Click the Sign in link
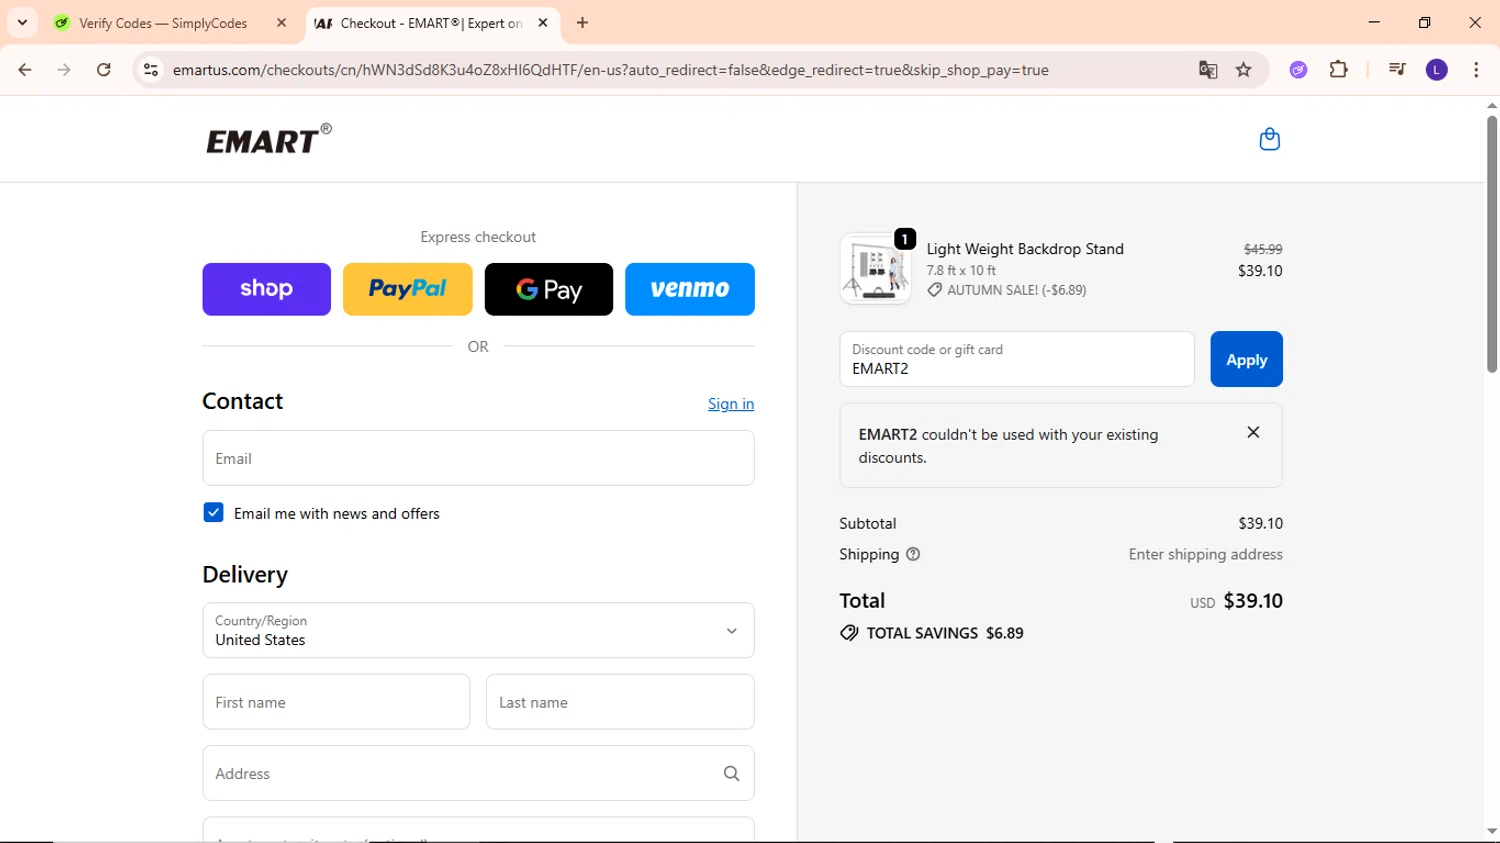Image resolution: width=1500 pixels, height=843 pixels. pos(731,404)
